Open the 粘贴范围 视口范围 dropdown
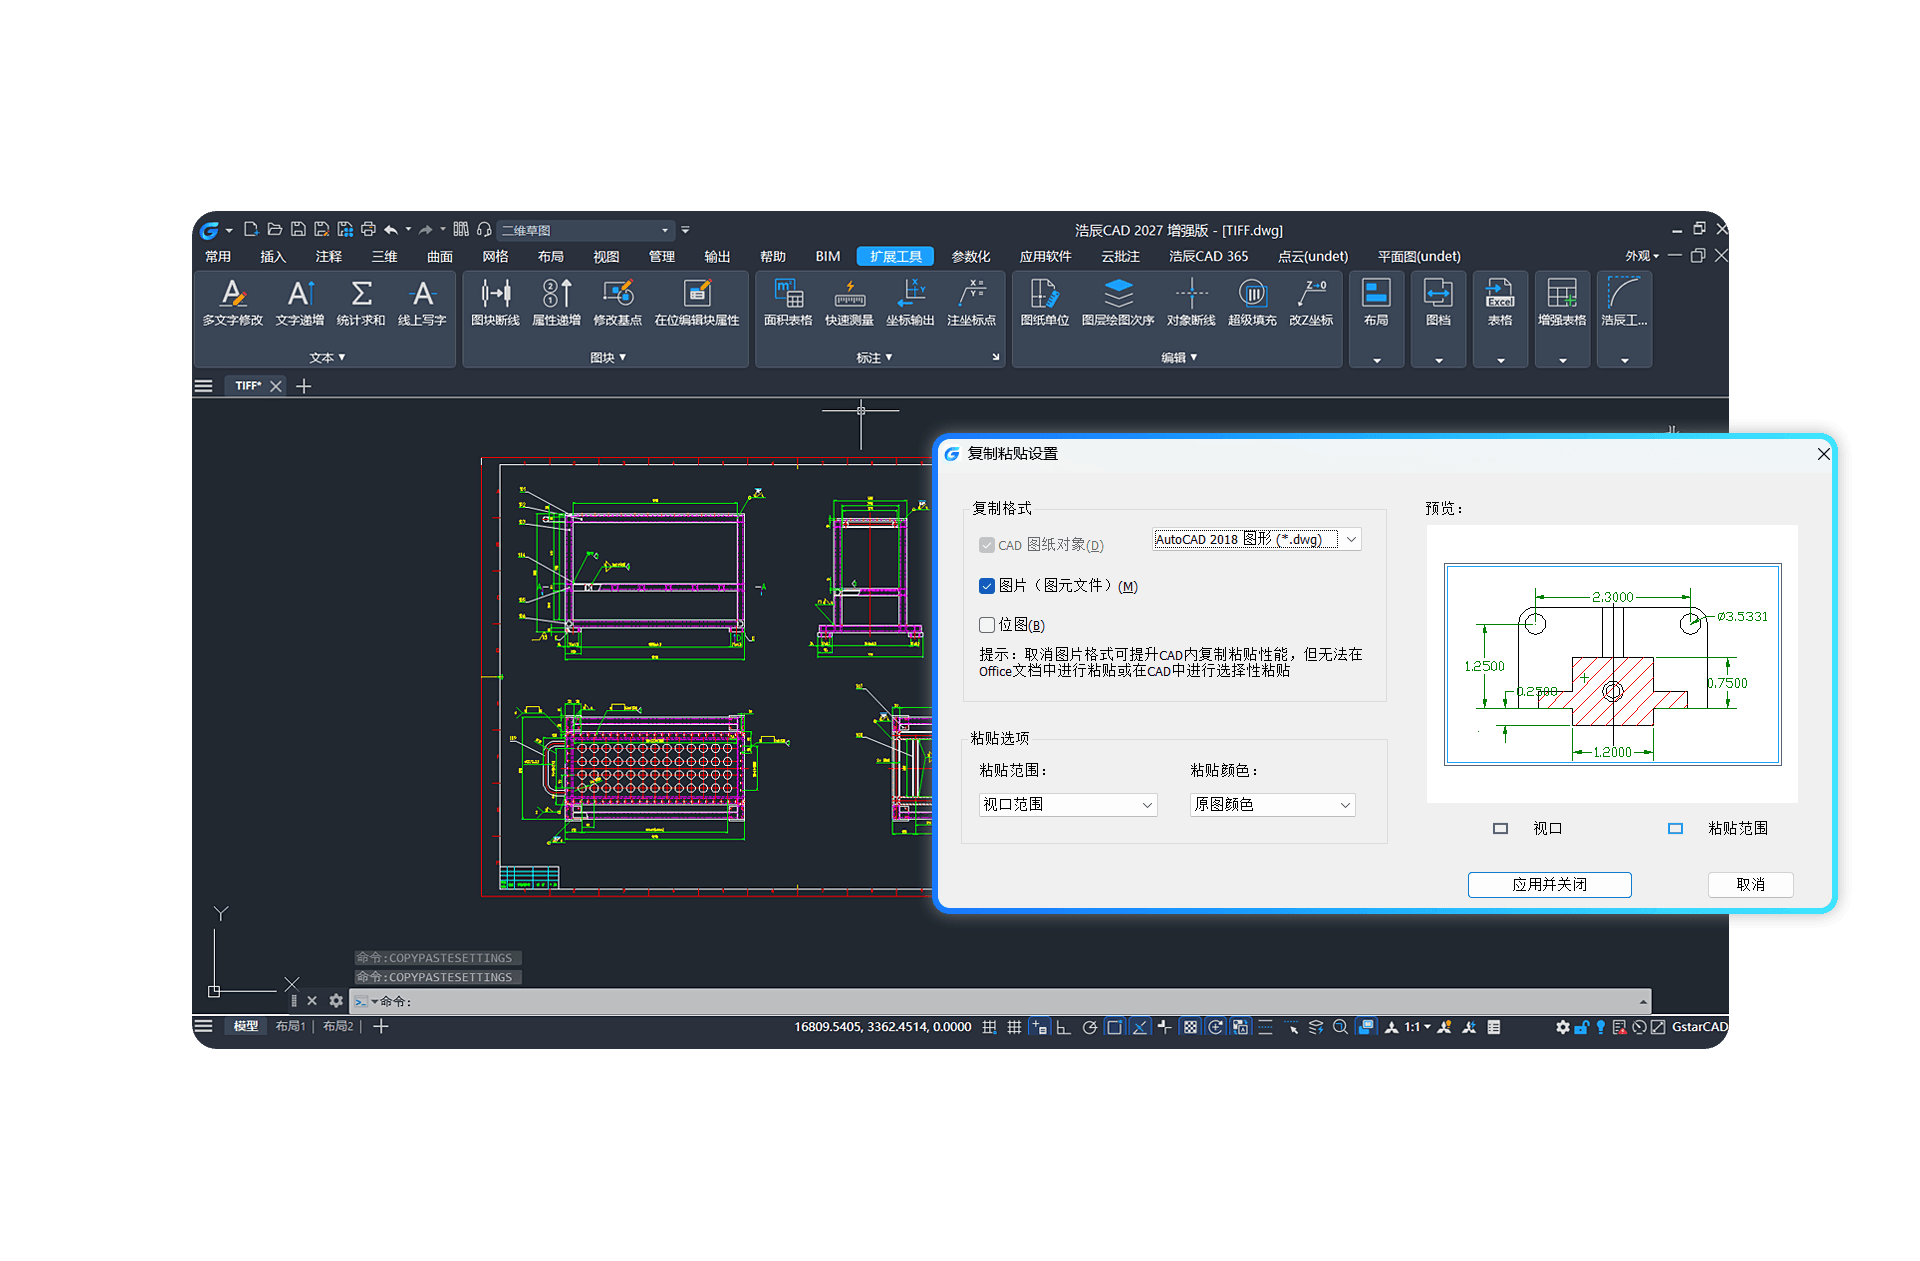The image size is (1920, 1261). (1068, 805)
